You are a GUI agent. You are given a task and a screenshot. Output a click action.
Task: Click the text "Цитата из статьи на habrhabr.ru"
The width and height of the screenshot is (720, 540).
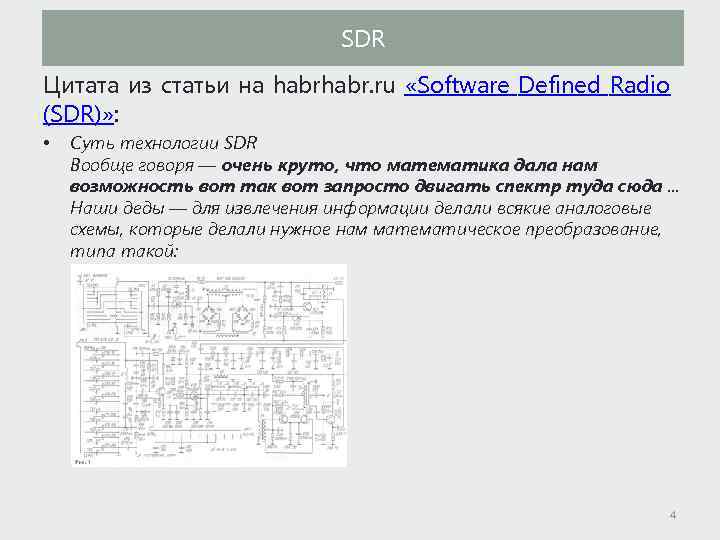pos(219,86)
